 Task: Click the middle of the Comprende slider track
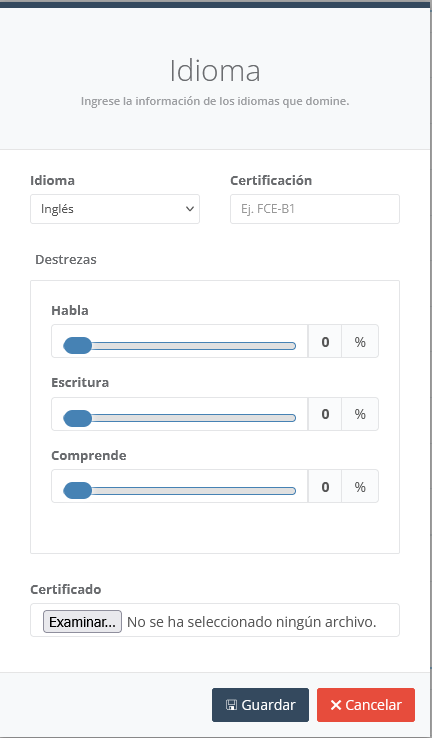point(179,491)
